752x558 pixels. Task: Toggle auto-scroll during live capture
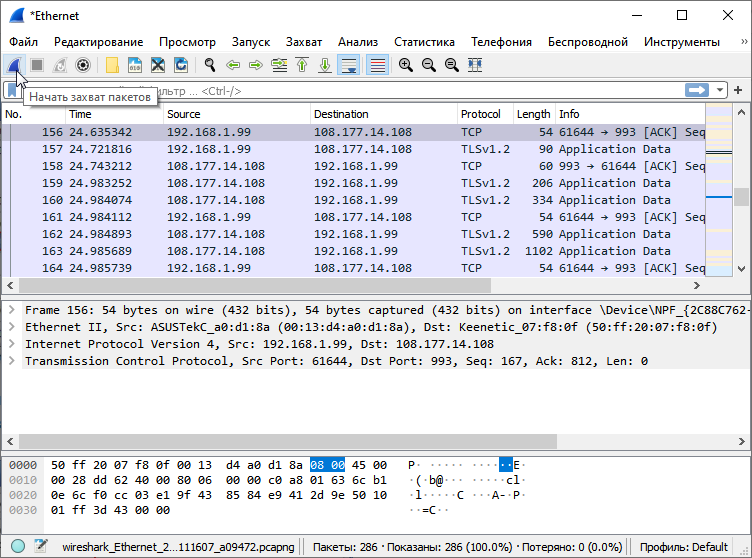point(348,65)
